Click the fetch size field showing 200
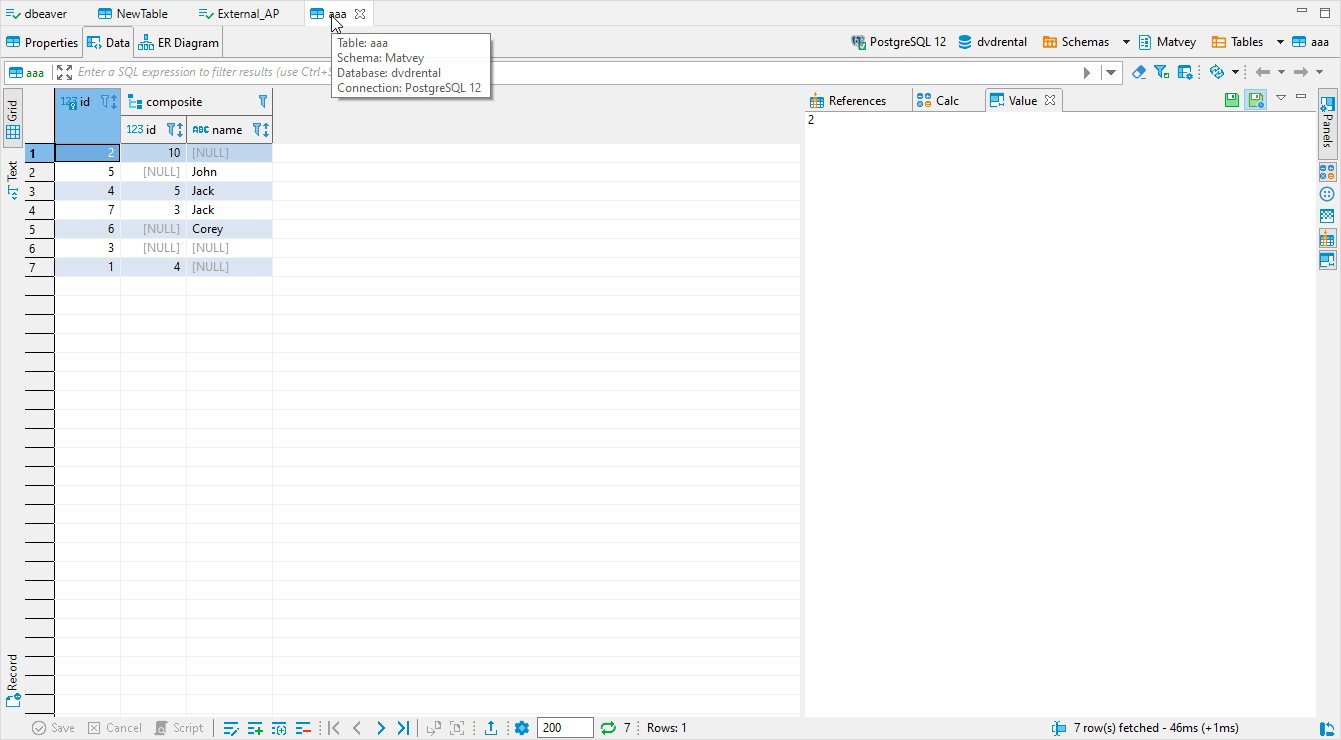 click(x=565, y=728)
